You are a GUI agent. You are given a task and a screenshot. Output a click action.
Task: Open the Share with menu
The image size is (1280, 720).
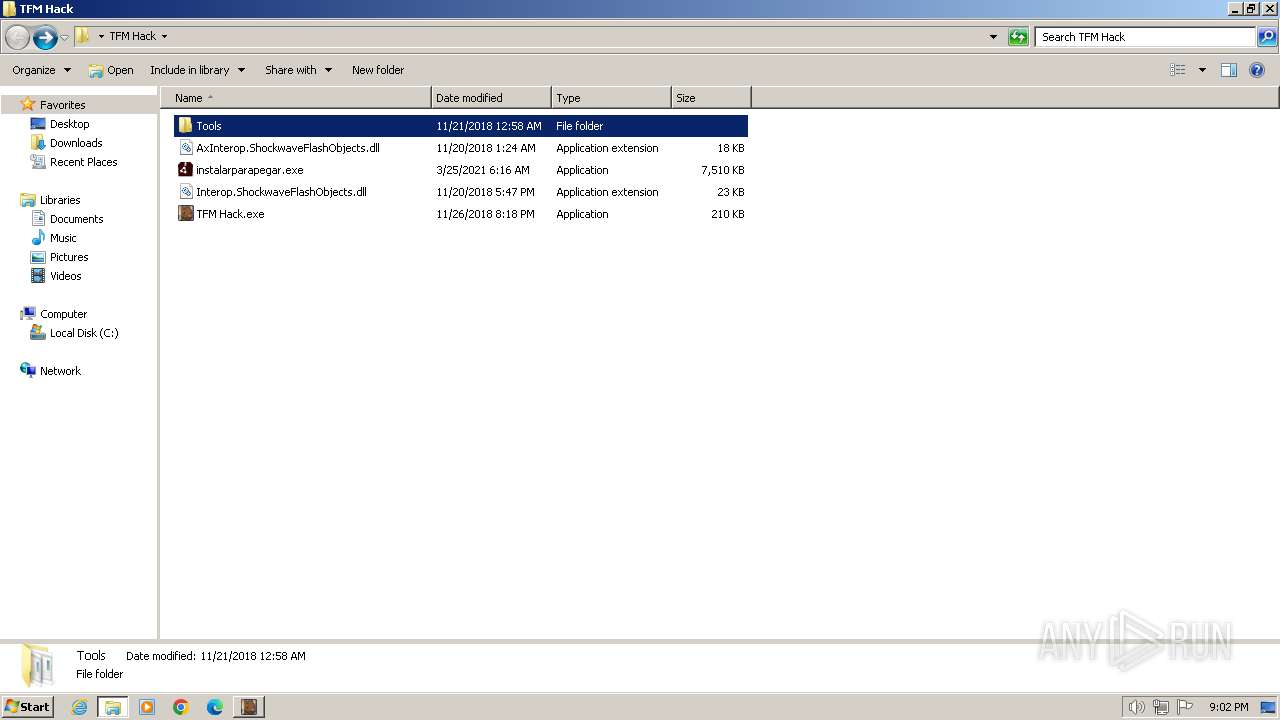[298, 70]
